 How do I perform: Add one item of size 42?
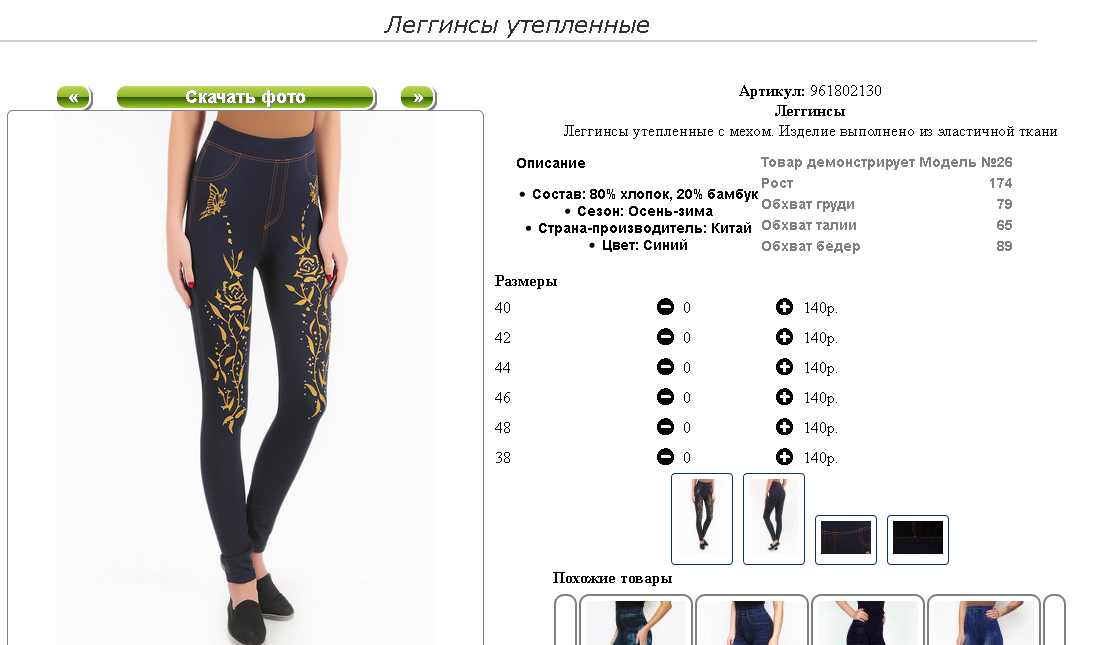point(784,337)
